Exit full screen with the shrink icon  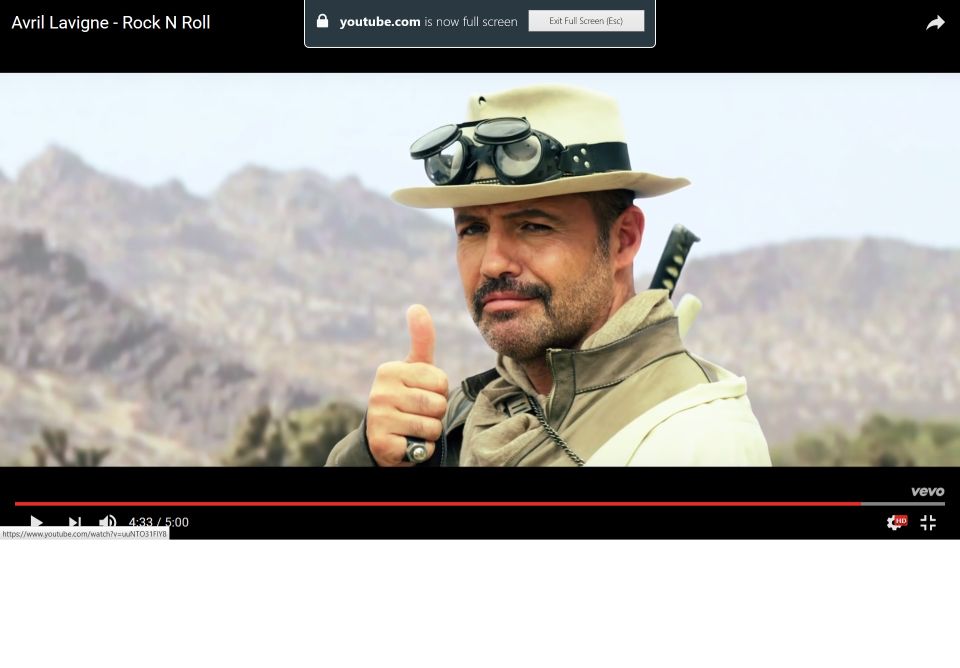coord(928,522)
